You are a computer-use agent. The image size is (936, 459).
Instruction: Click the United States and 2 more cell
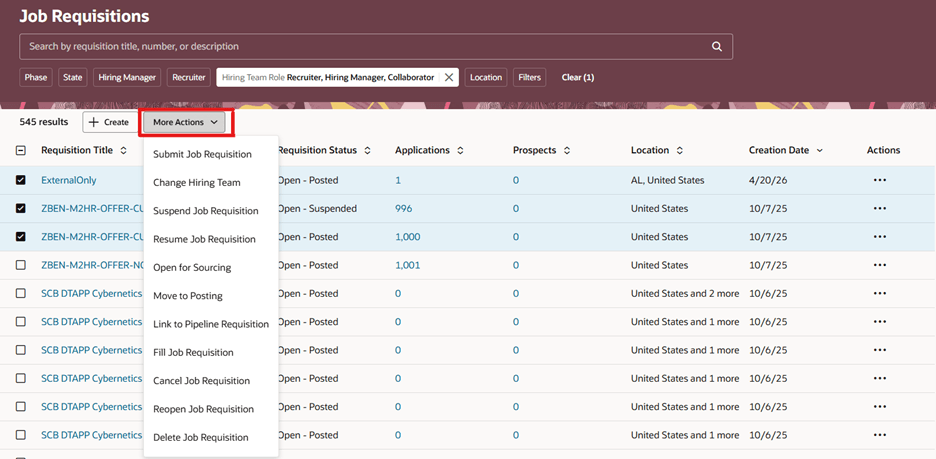[685, 294]
